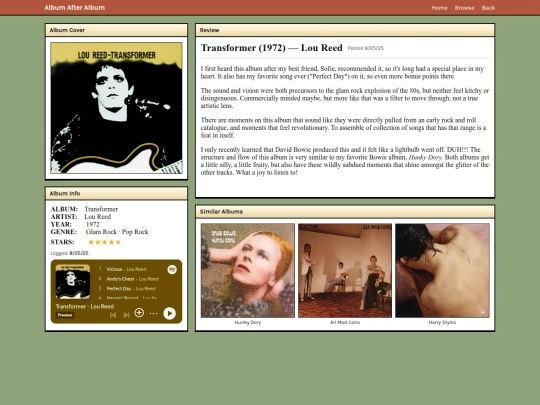Click the year value 1972

click(93, 224)
